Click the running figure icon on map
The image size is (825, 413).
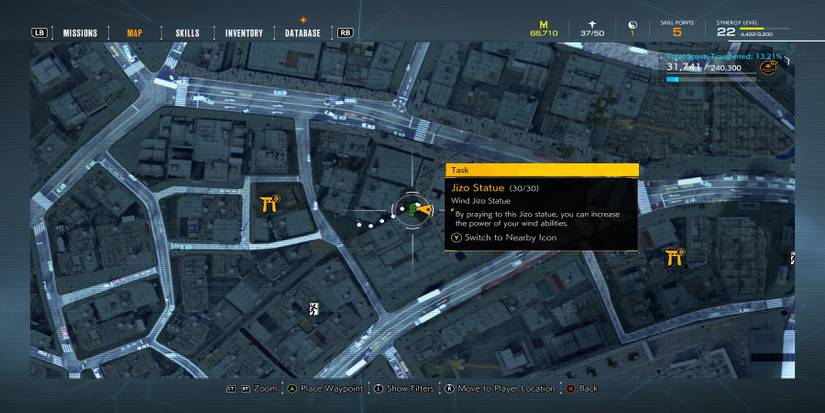click(x=314, y=309)
